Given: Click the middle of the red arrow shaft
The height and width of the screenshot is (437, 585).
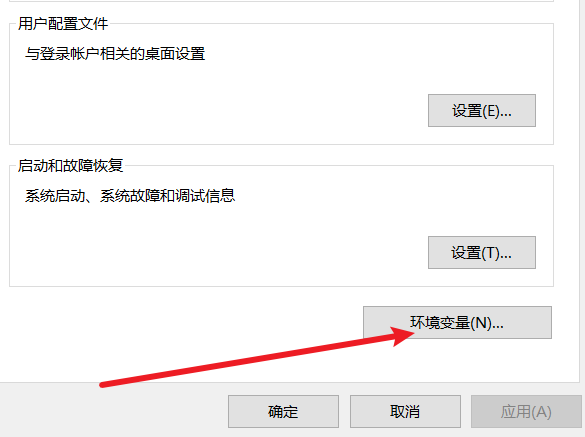Looking at the screenshot, I should click(254, 360).
